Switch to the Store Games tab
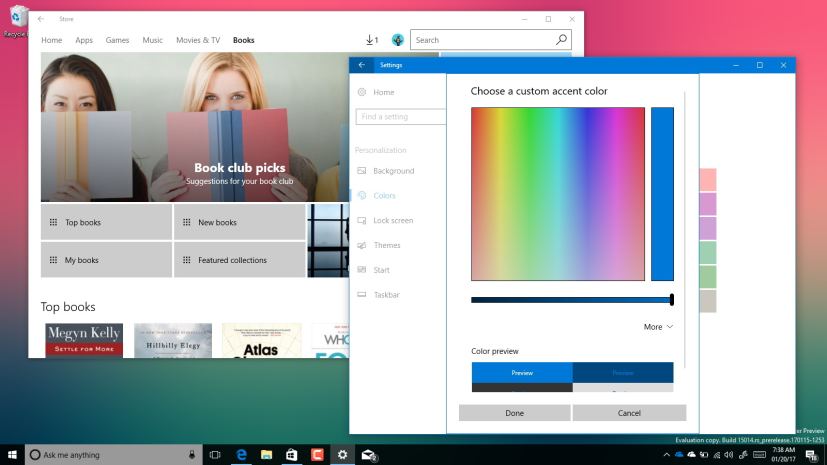Viewport: 827px width, 465px height. pyautogui.click(x=117, y=40)
